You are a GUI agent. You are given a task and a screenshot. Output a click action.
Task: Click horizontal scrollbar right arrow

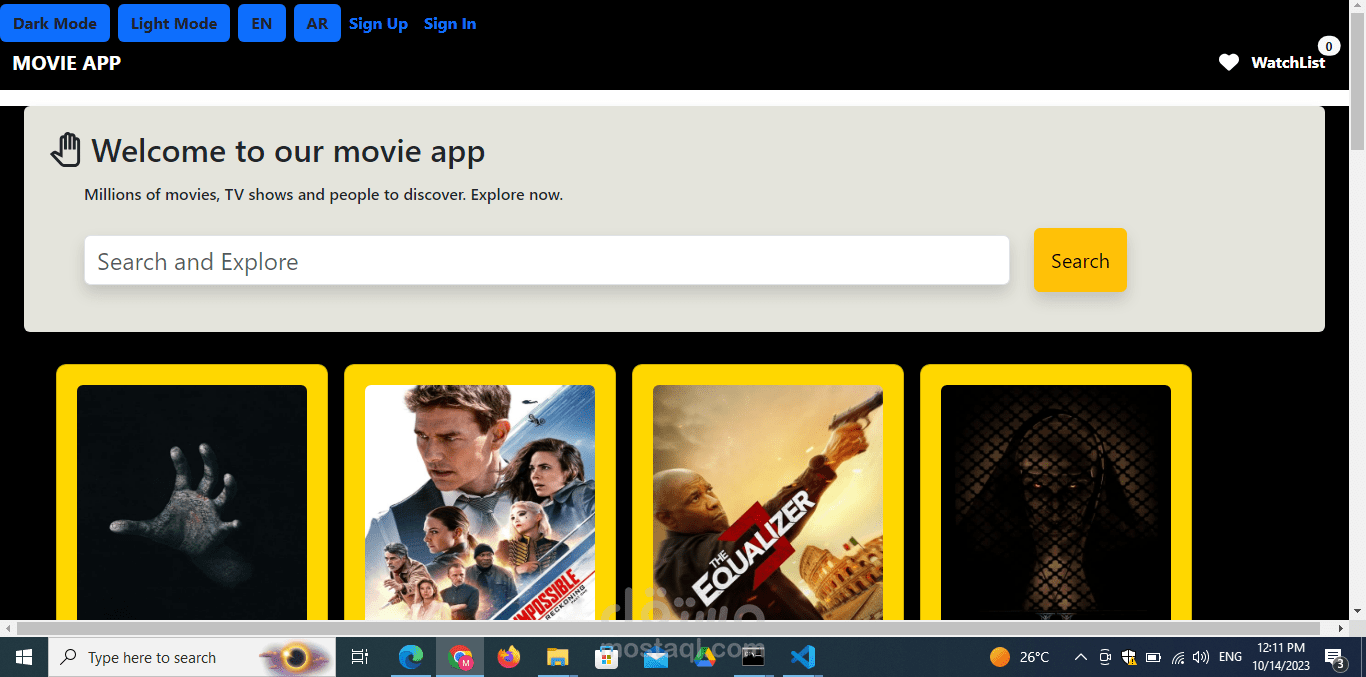pos(1341,628)
